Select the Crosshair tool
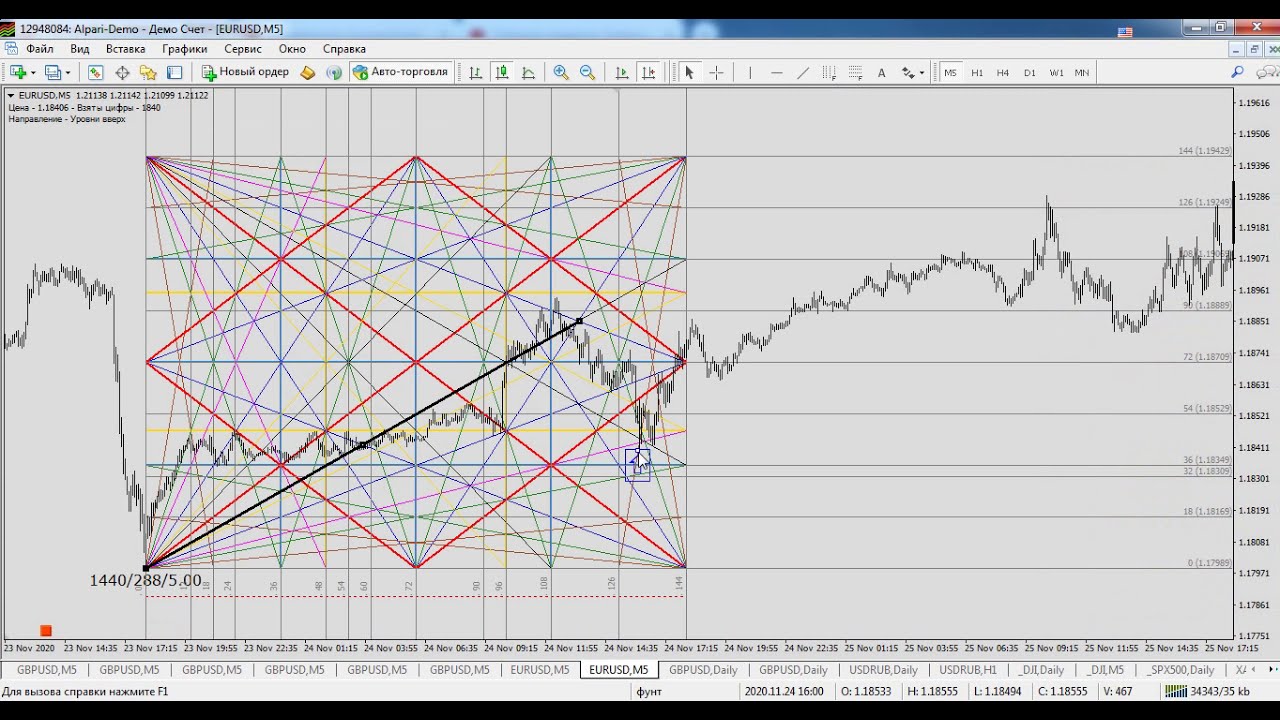This screenshot has height=720, width=1280. (716, 72)
